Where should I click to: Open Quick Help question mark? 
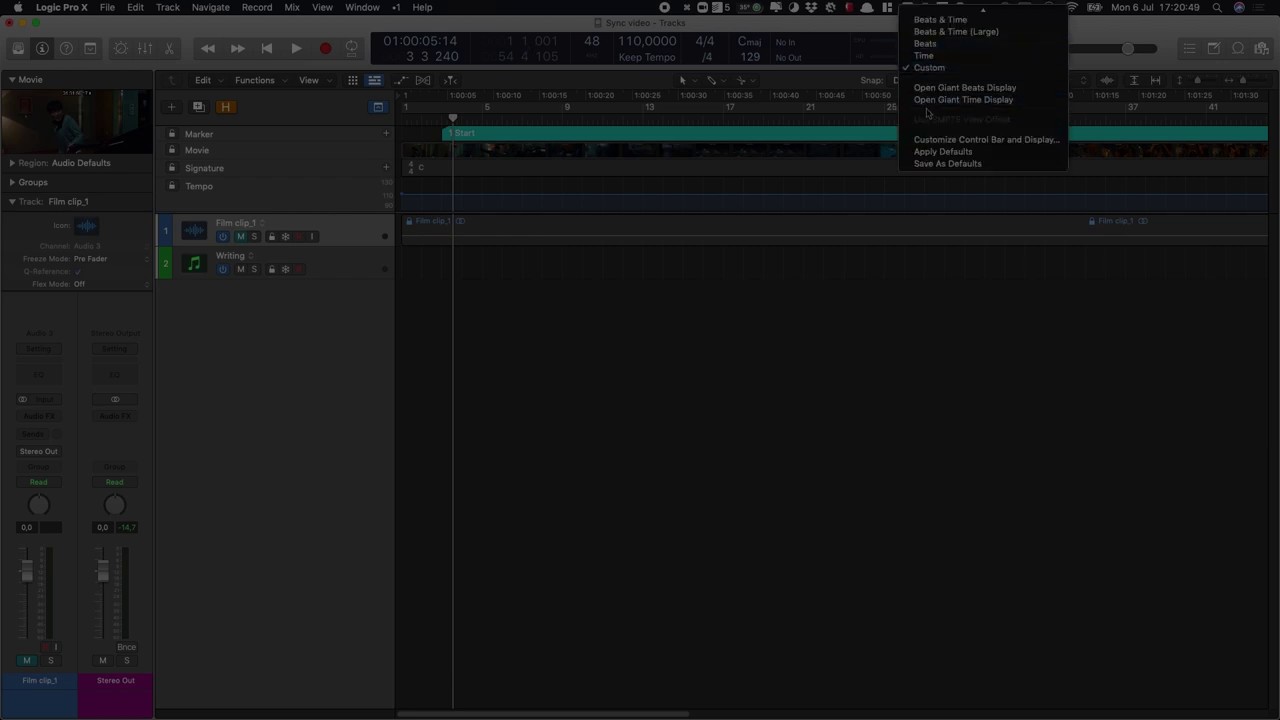pos(66,48)
